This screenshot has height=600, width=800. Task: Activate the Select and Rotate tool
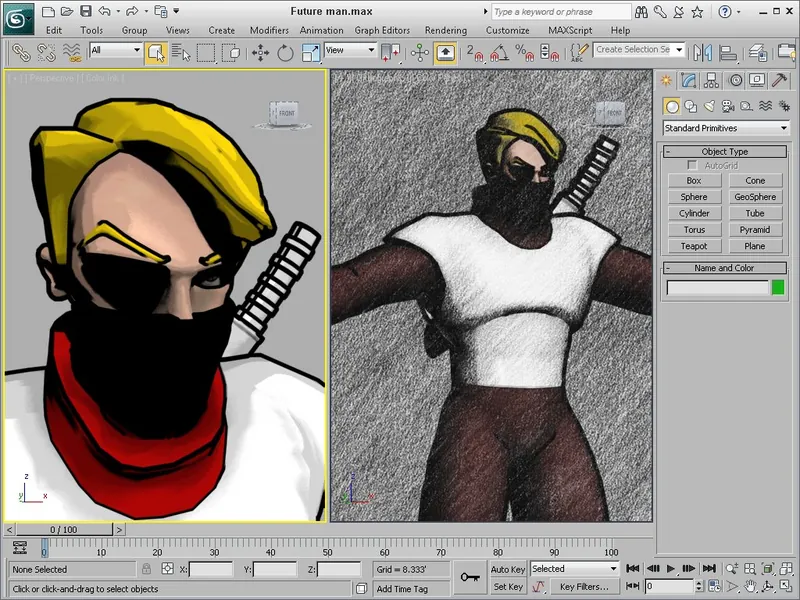[x=285, y=52]
